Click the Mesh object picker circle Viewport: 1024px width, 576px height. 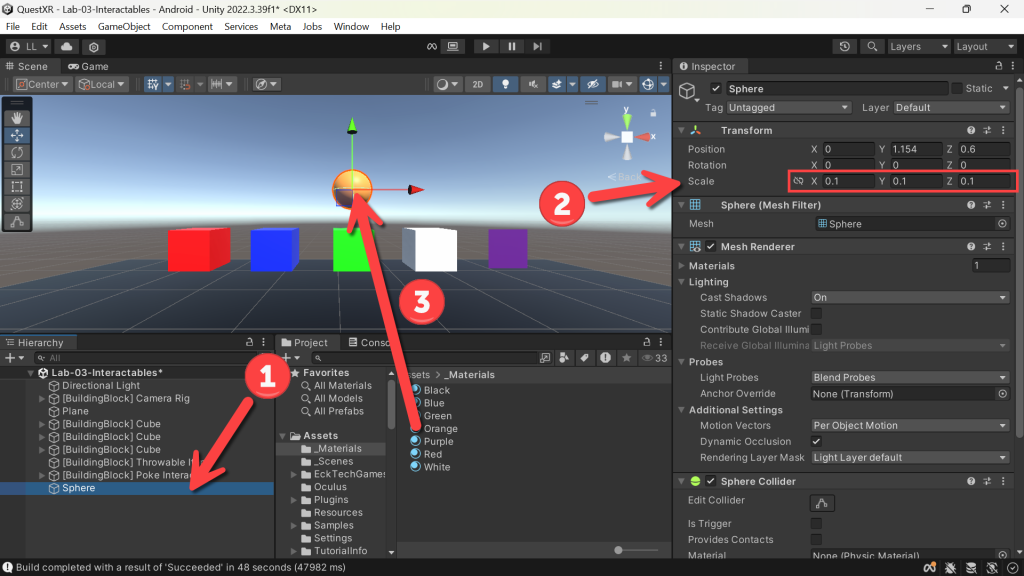coord(1002,223)
